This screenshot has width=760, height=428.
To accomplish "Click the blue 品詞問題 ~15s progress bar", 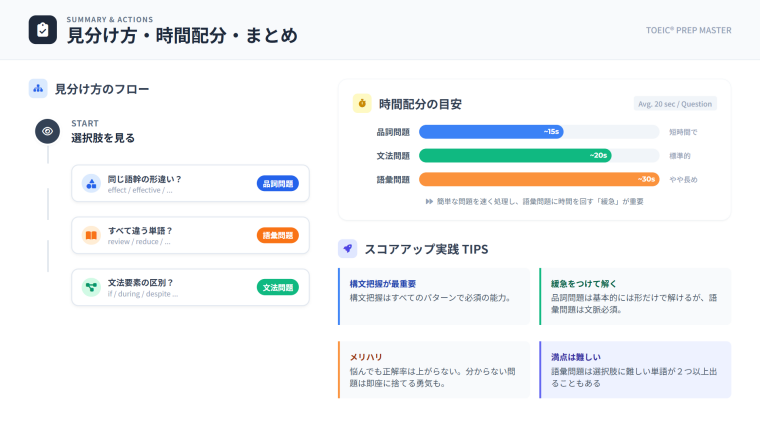I will pos(491,131).
